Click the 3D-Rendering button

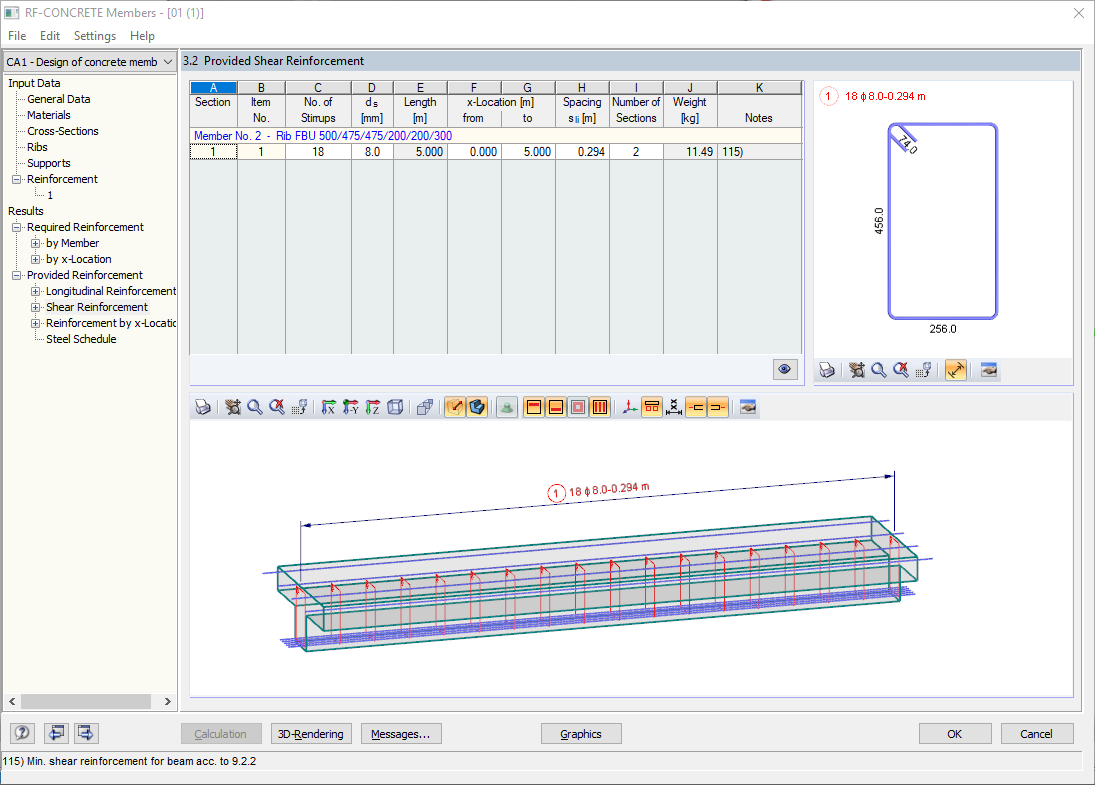coord(311,734)
